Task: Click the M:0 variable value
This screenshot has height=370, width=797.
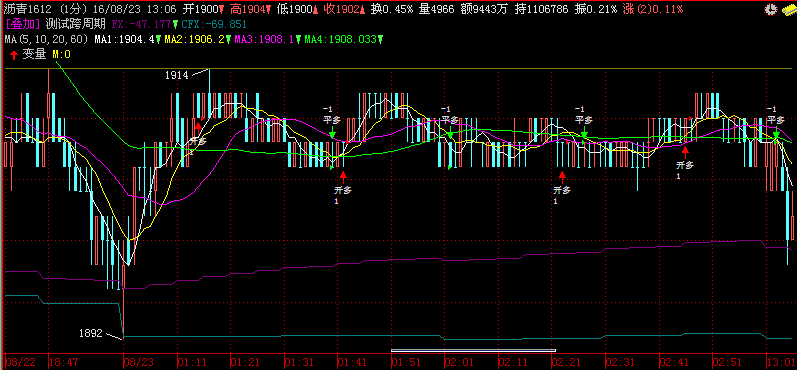Action: 62,55
